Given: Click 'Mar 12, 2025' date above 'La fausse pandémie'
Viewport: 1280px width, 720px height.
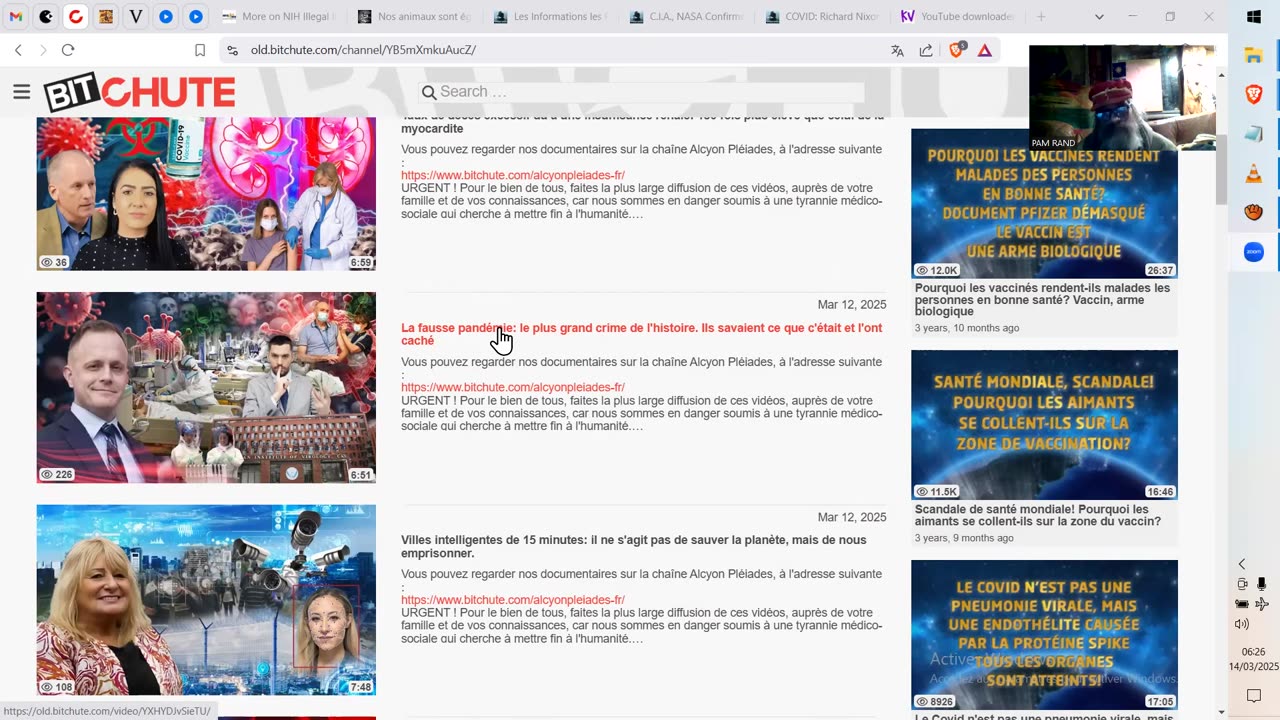Looking at the screenshot, I should tap(852, 305).
